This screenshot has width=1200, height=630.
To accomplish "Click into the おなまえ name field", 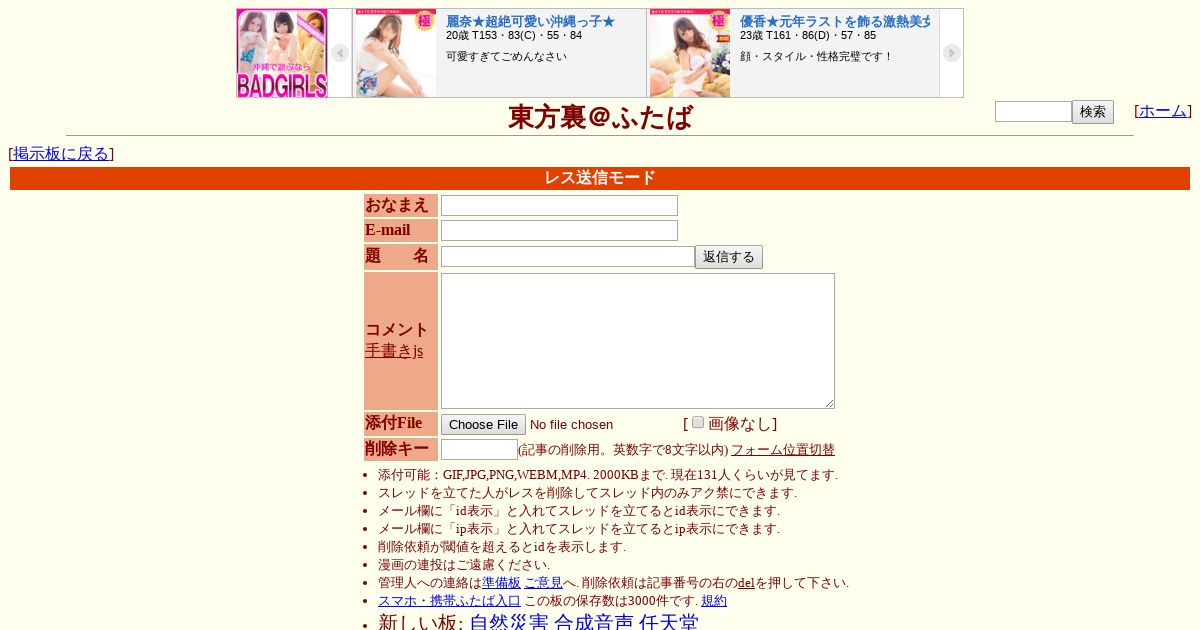I will [559, 205].
